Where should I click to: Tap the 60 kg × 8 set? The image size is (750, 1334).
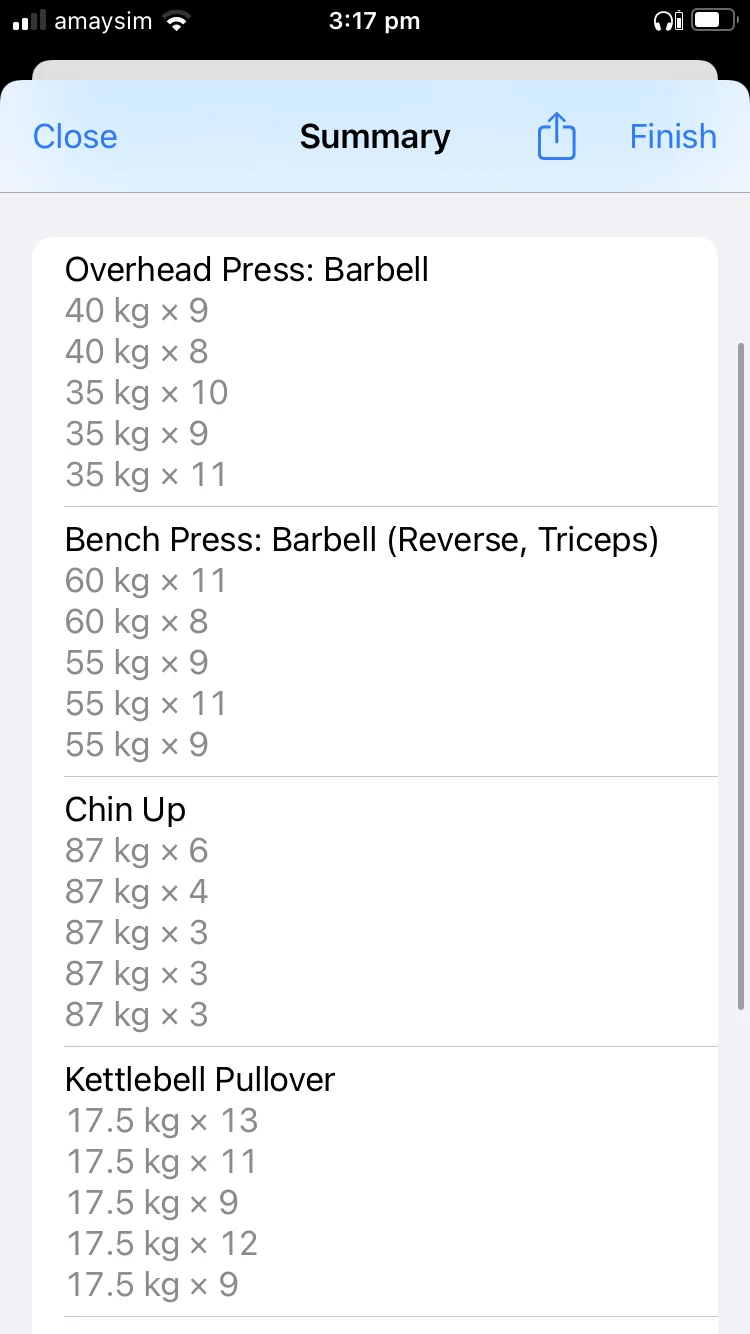point(137,622)
